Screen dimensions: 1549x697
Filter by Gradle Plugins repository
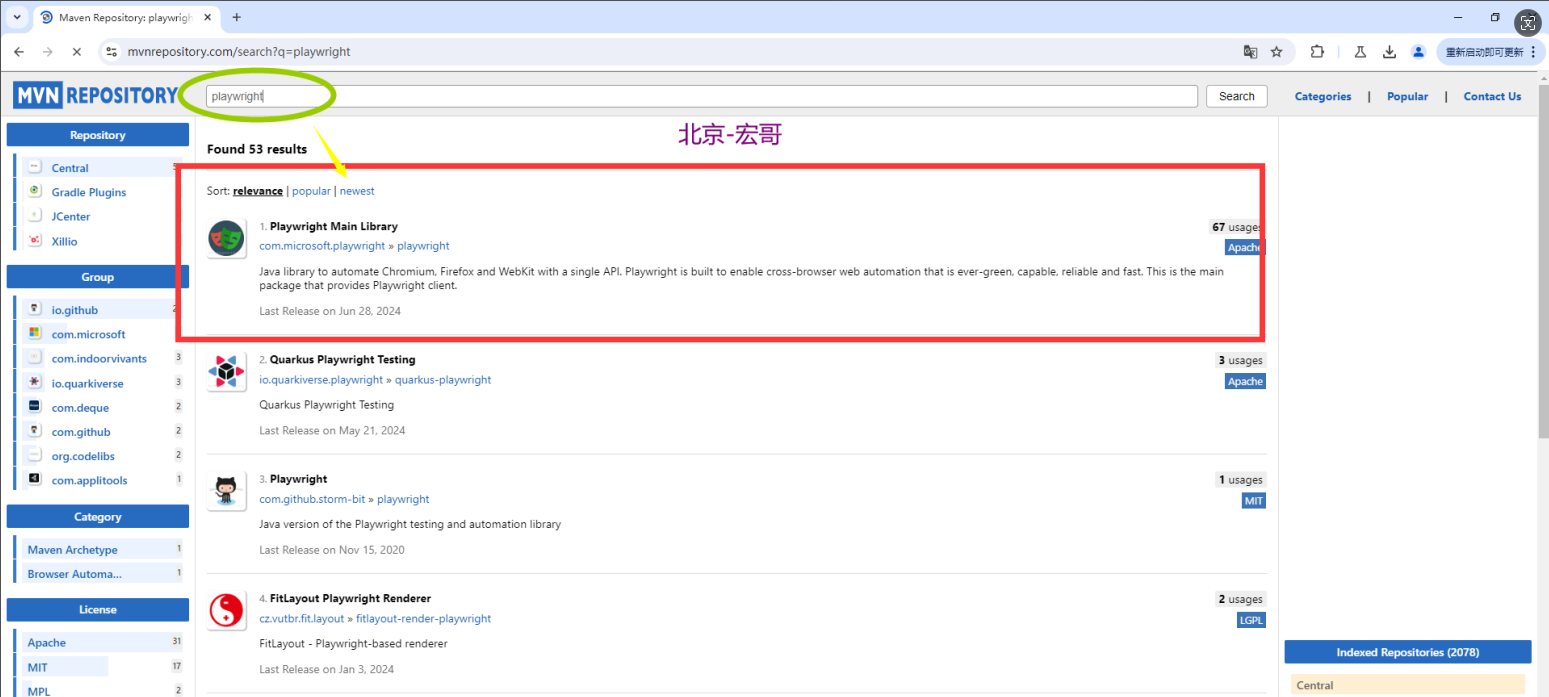(x=89, y=192)
